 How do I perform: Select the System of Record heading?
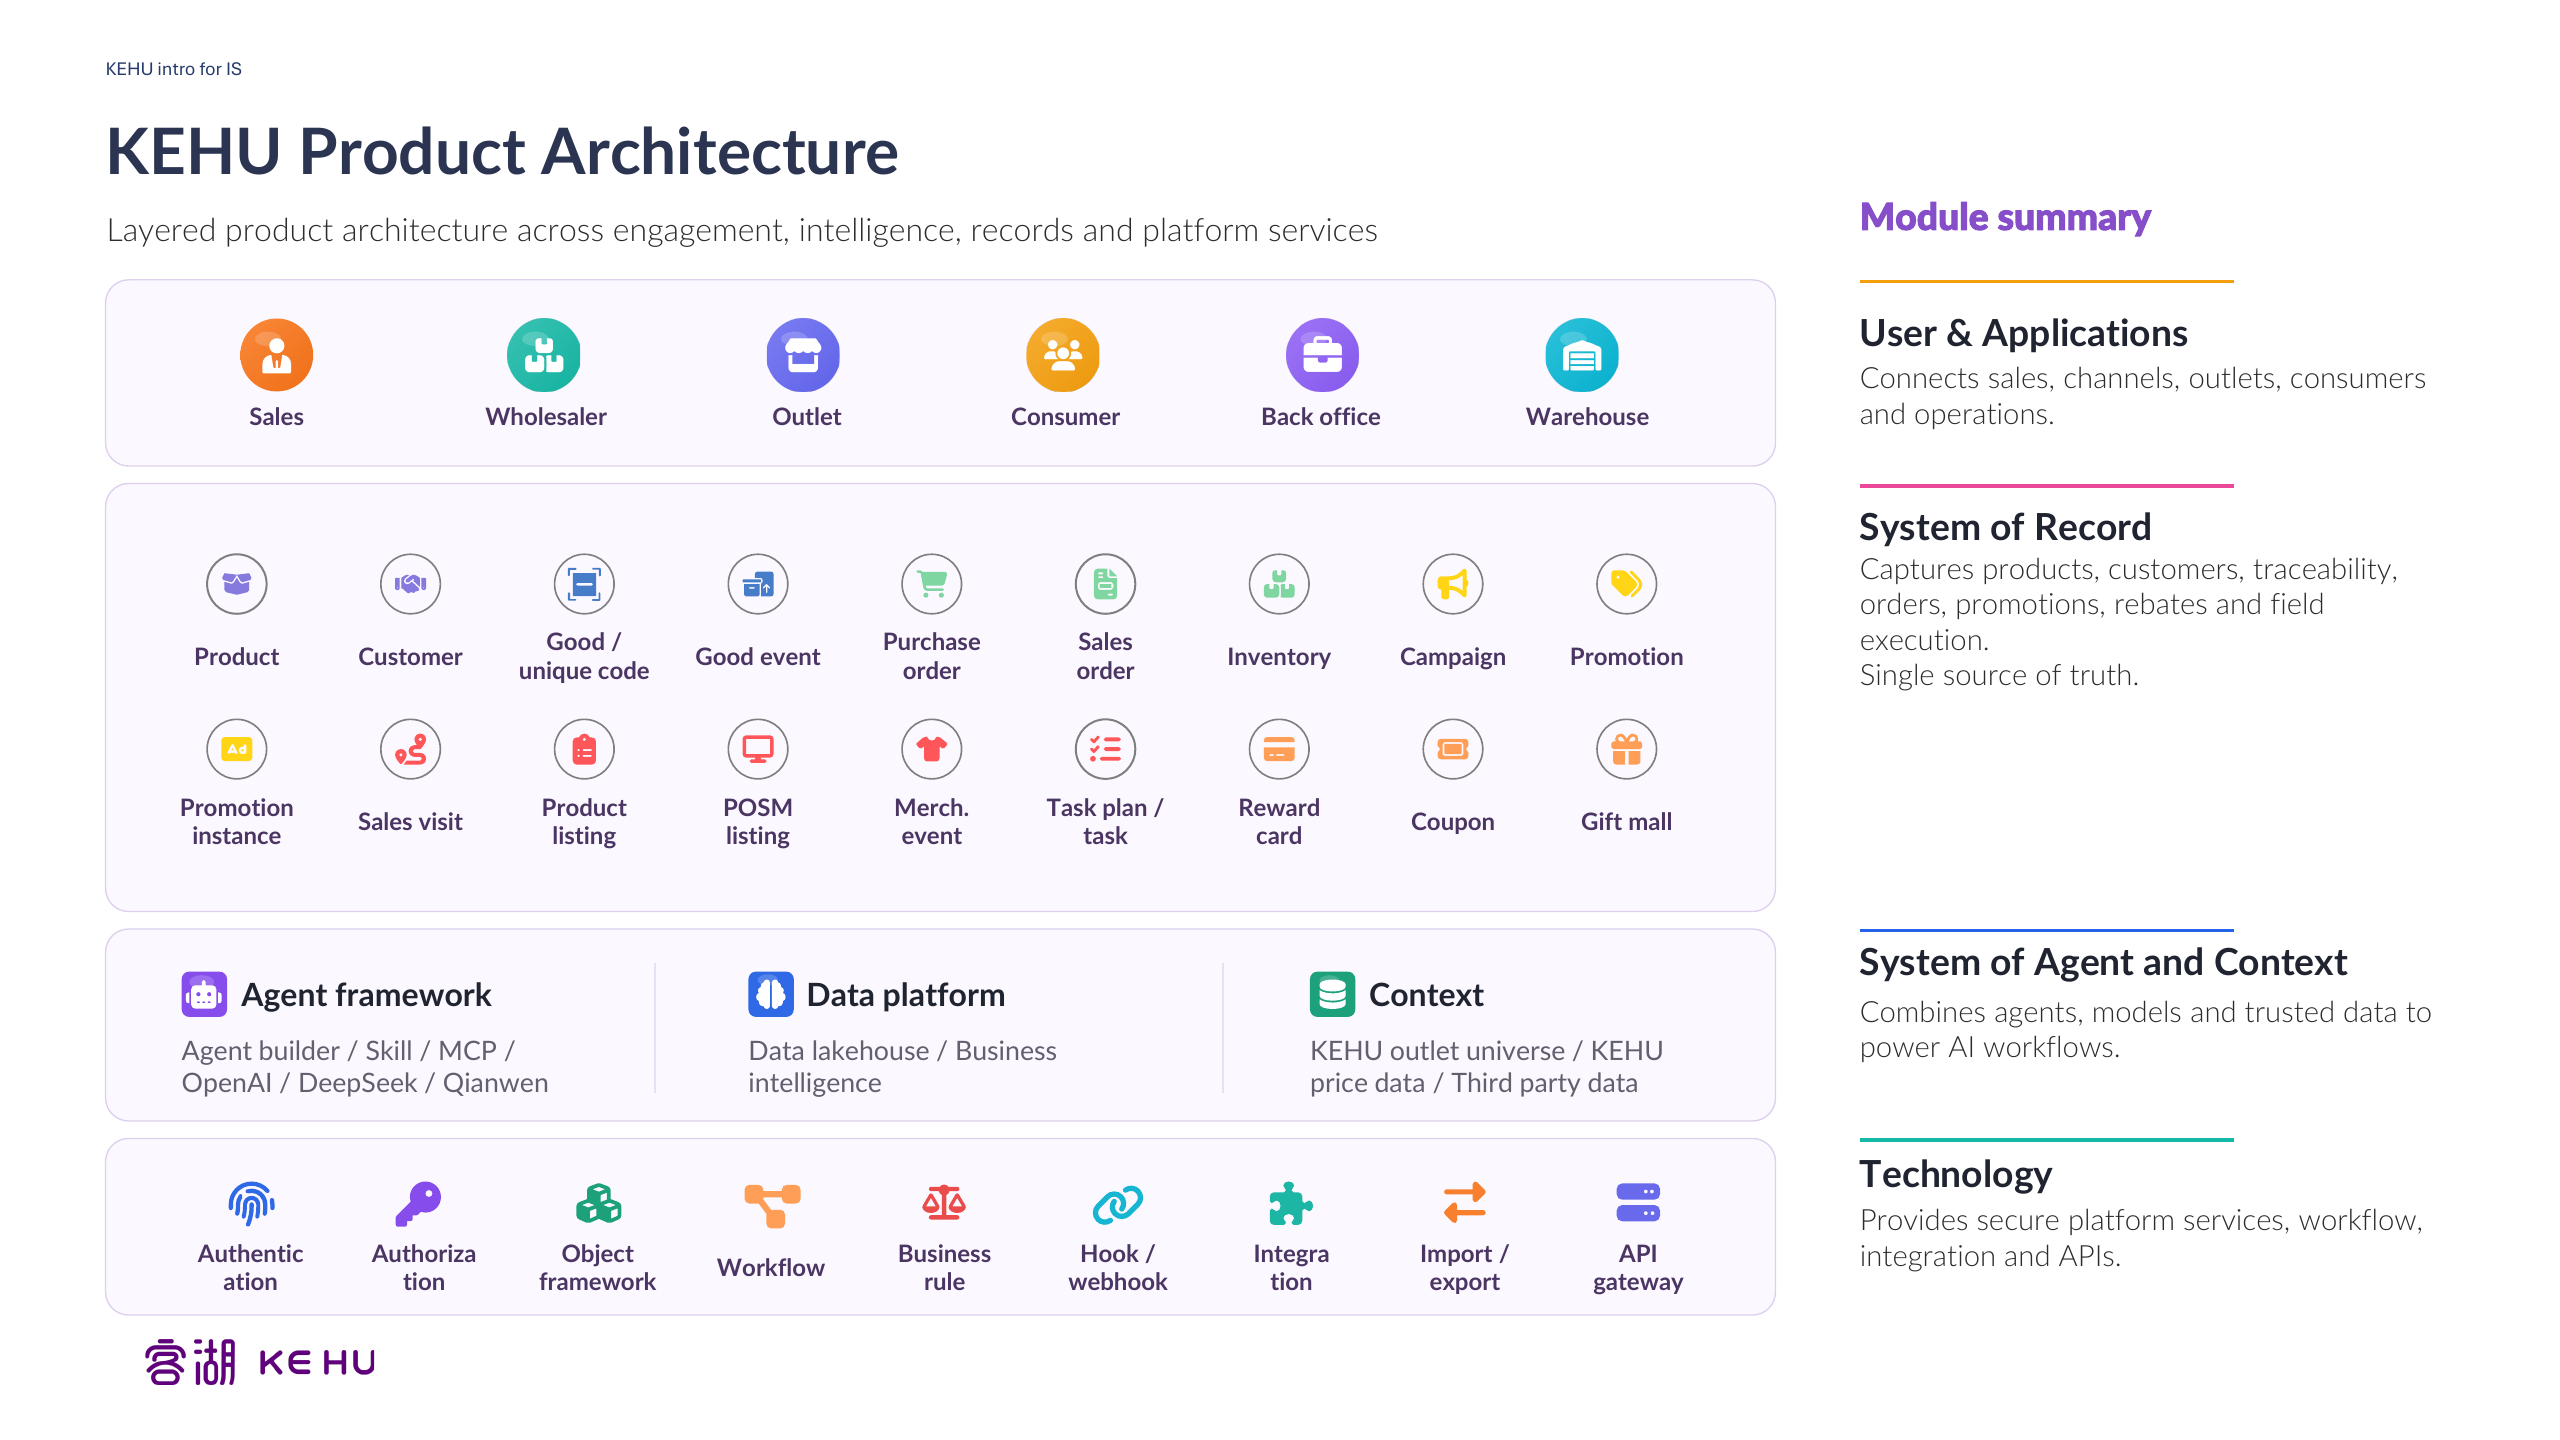pos(2005,527)
